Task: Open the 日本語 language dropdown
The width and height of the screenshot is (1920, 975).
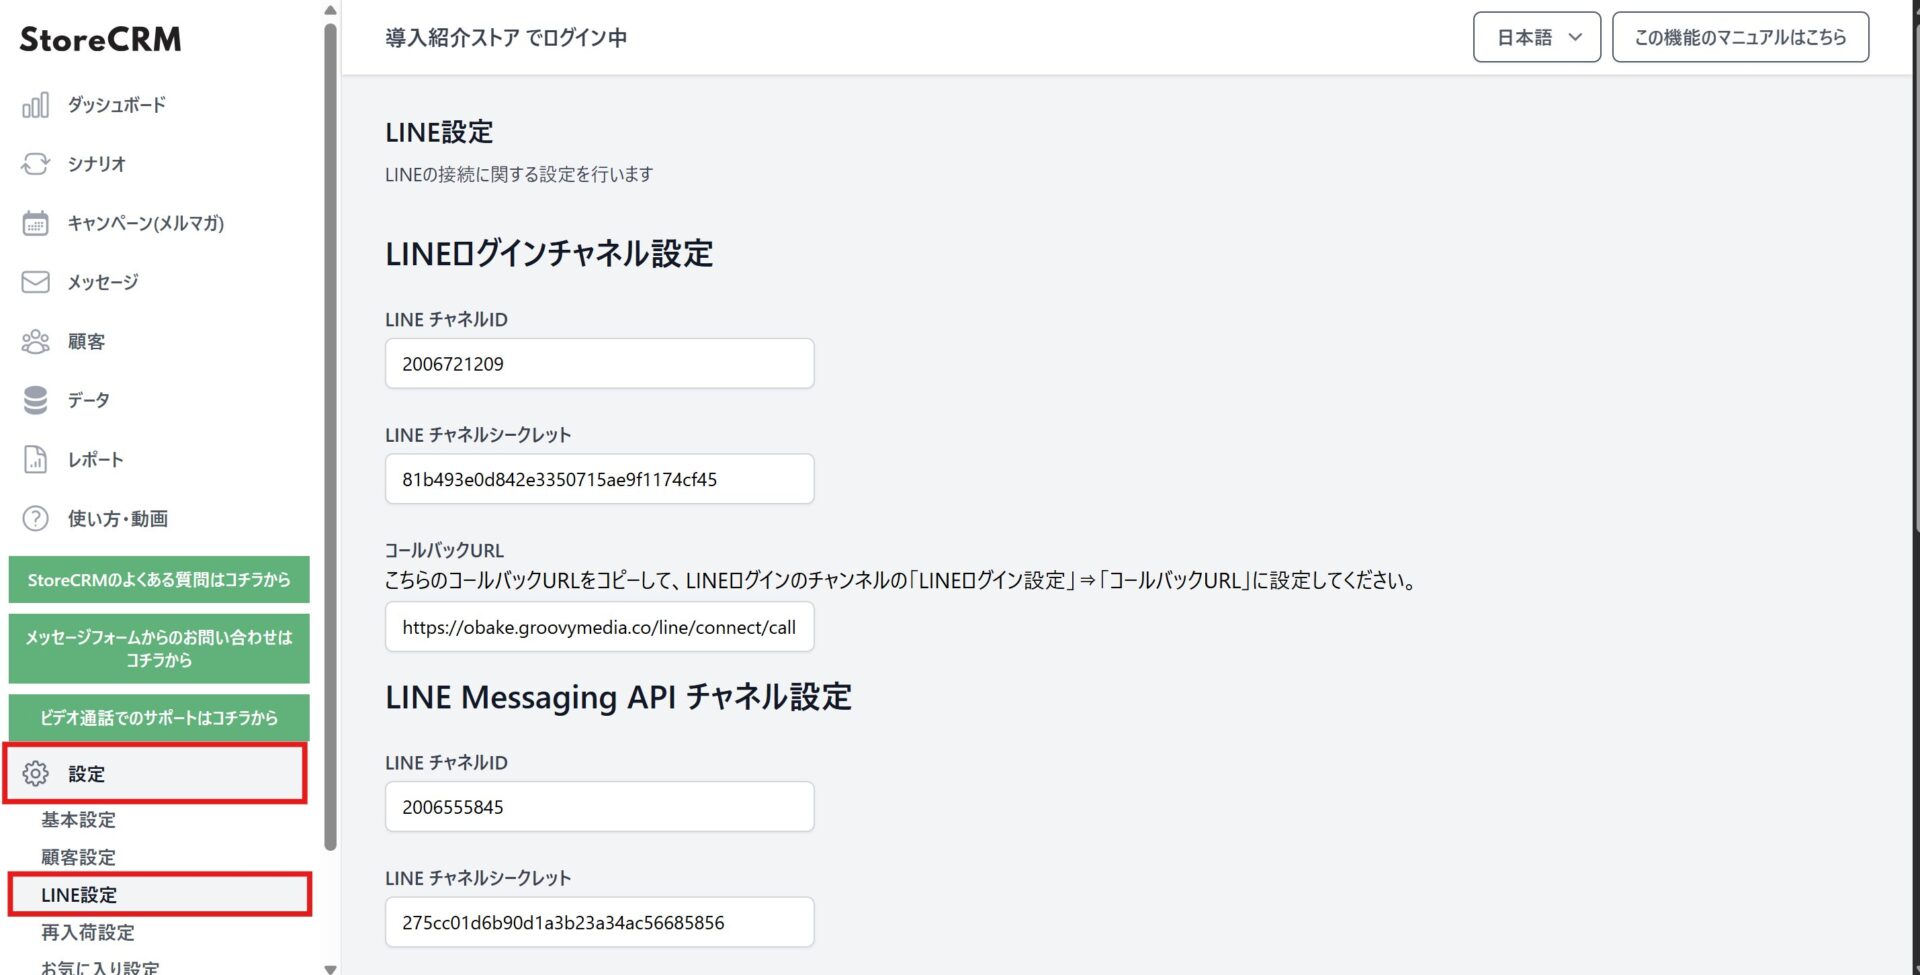Action: tap(1537, 38)
